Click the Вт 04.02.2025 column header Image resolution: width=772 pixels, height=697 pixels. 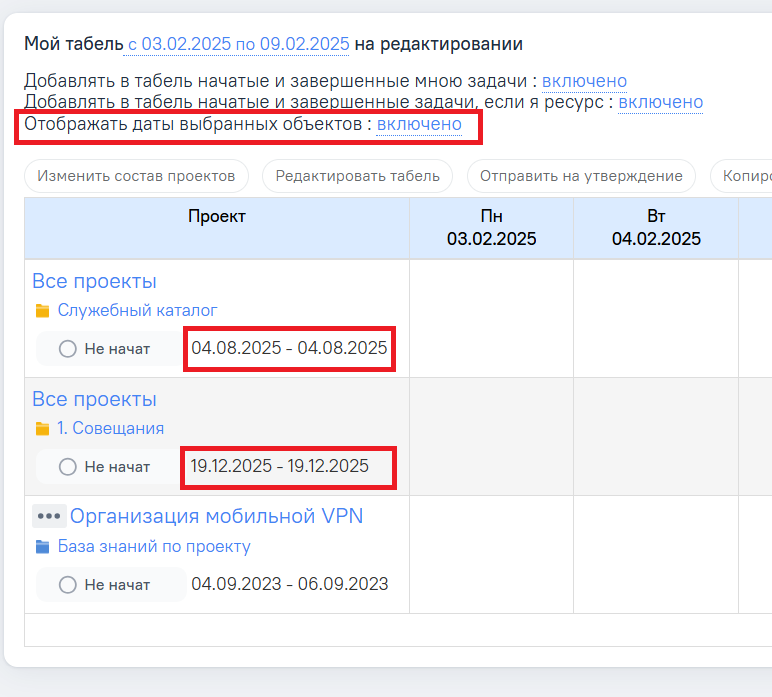[x=656, y=228]
